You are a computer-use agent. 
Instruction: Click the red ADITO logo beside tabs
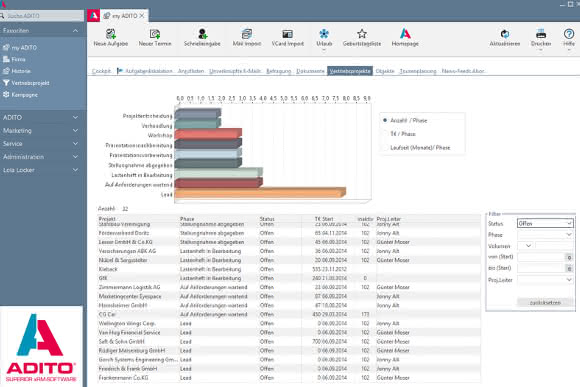[94, 16]
